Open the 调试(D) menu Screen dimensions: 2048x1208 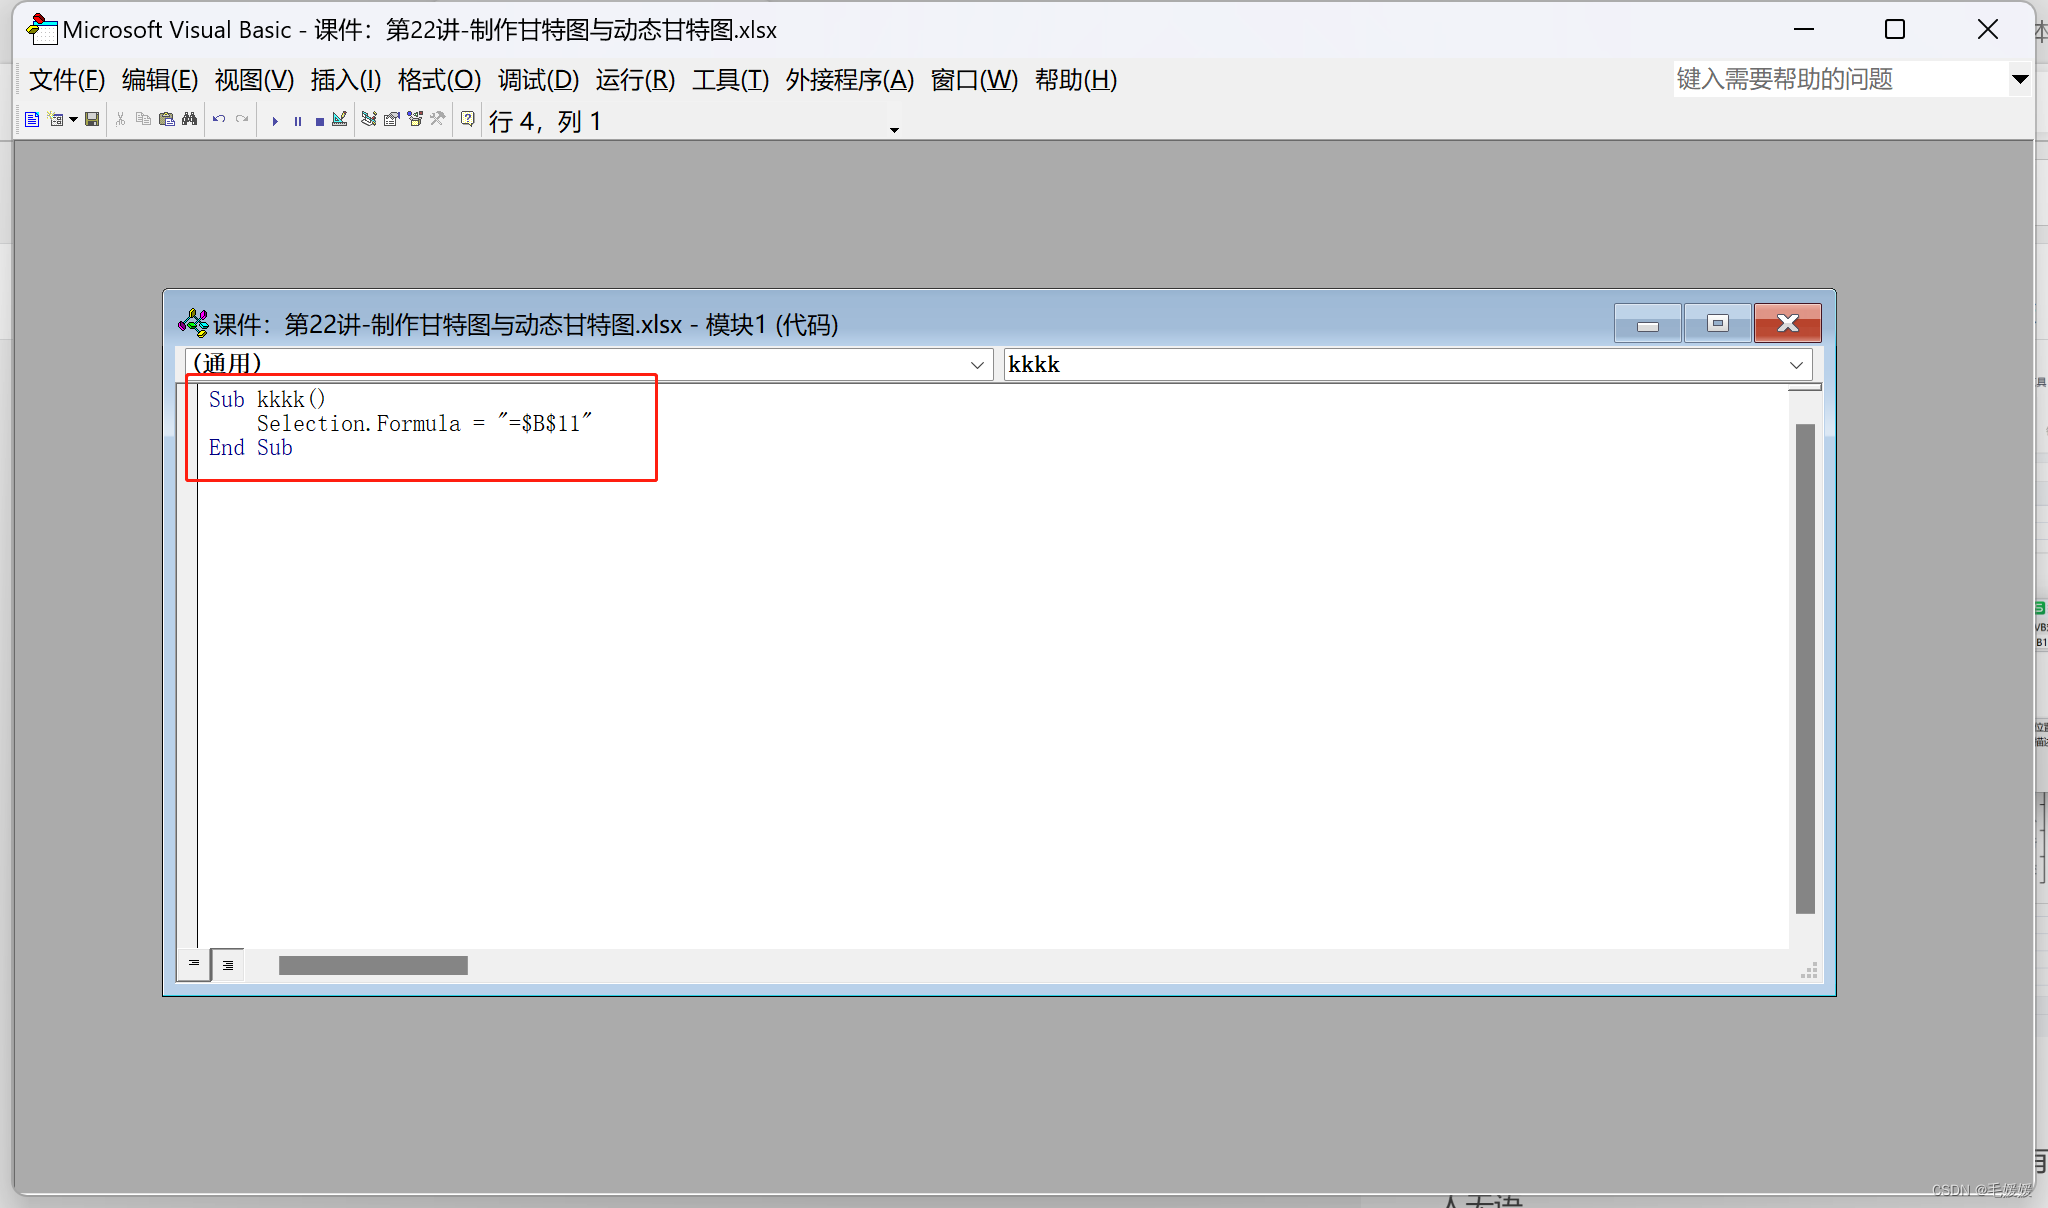tap(538, 80)
